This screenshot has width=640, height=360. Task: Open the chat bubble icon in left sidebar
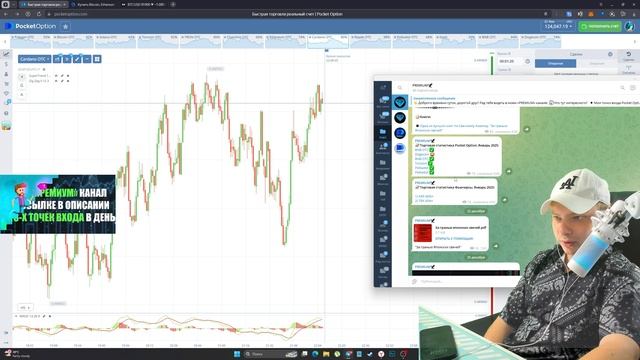(6, 103)
